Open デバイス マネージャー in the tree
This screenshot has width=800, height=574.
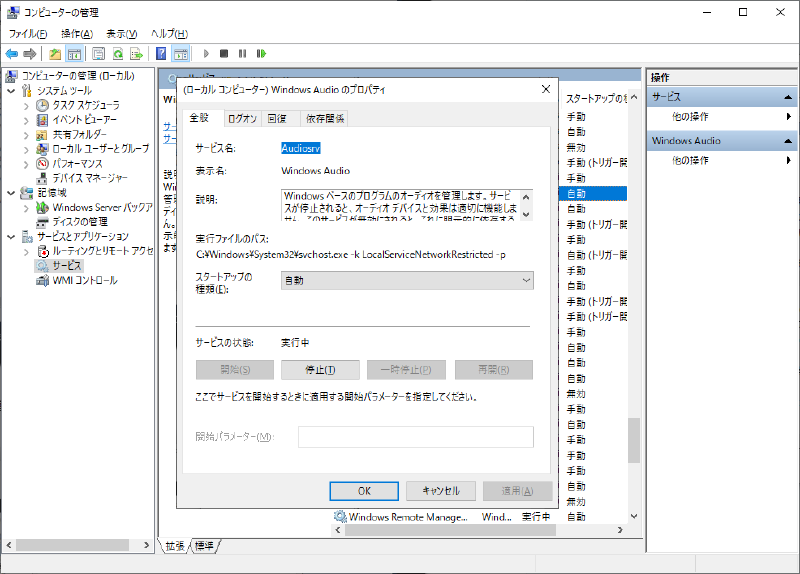coord(89,177)
